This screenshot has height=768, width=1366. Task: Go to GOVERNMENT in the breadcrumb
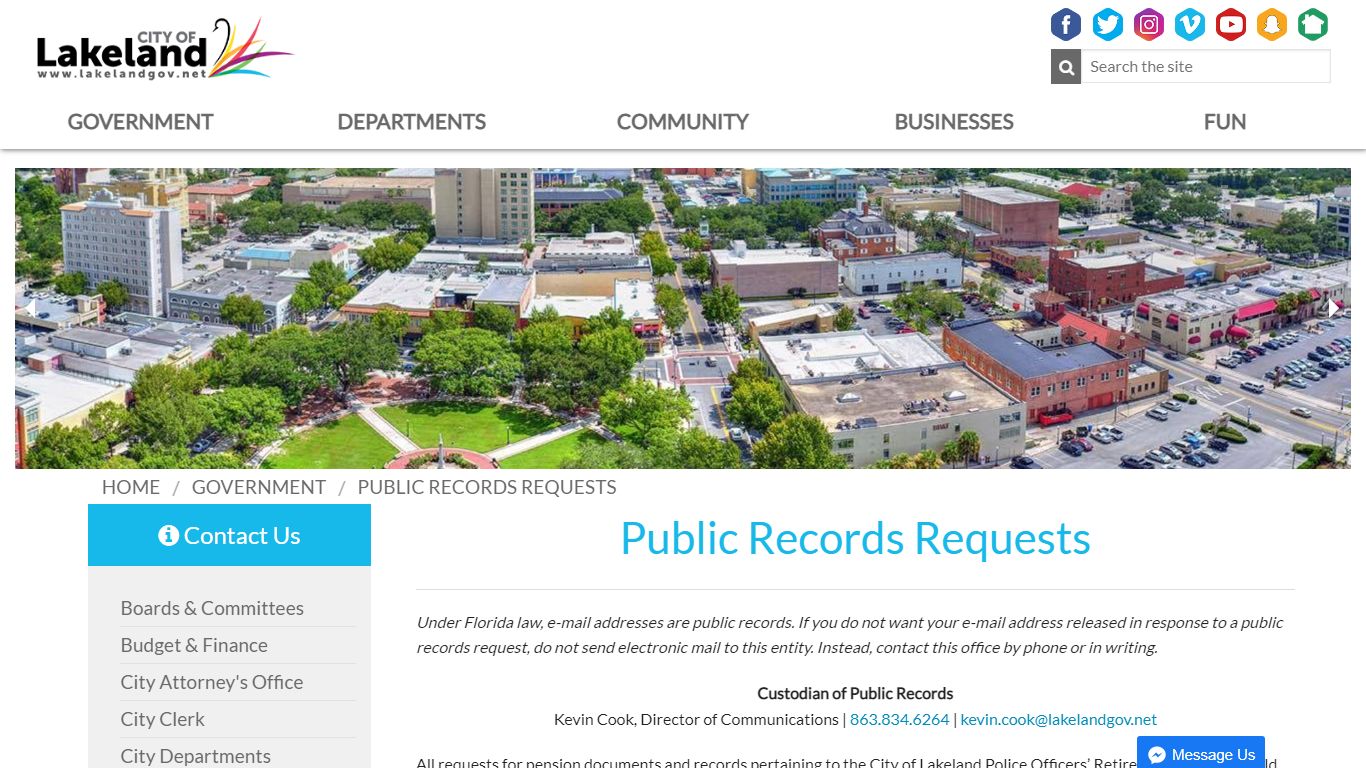pyautogui.click(x=259, y=487)
